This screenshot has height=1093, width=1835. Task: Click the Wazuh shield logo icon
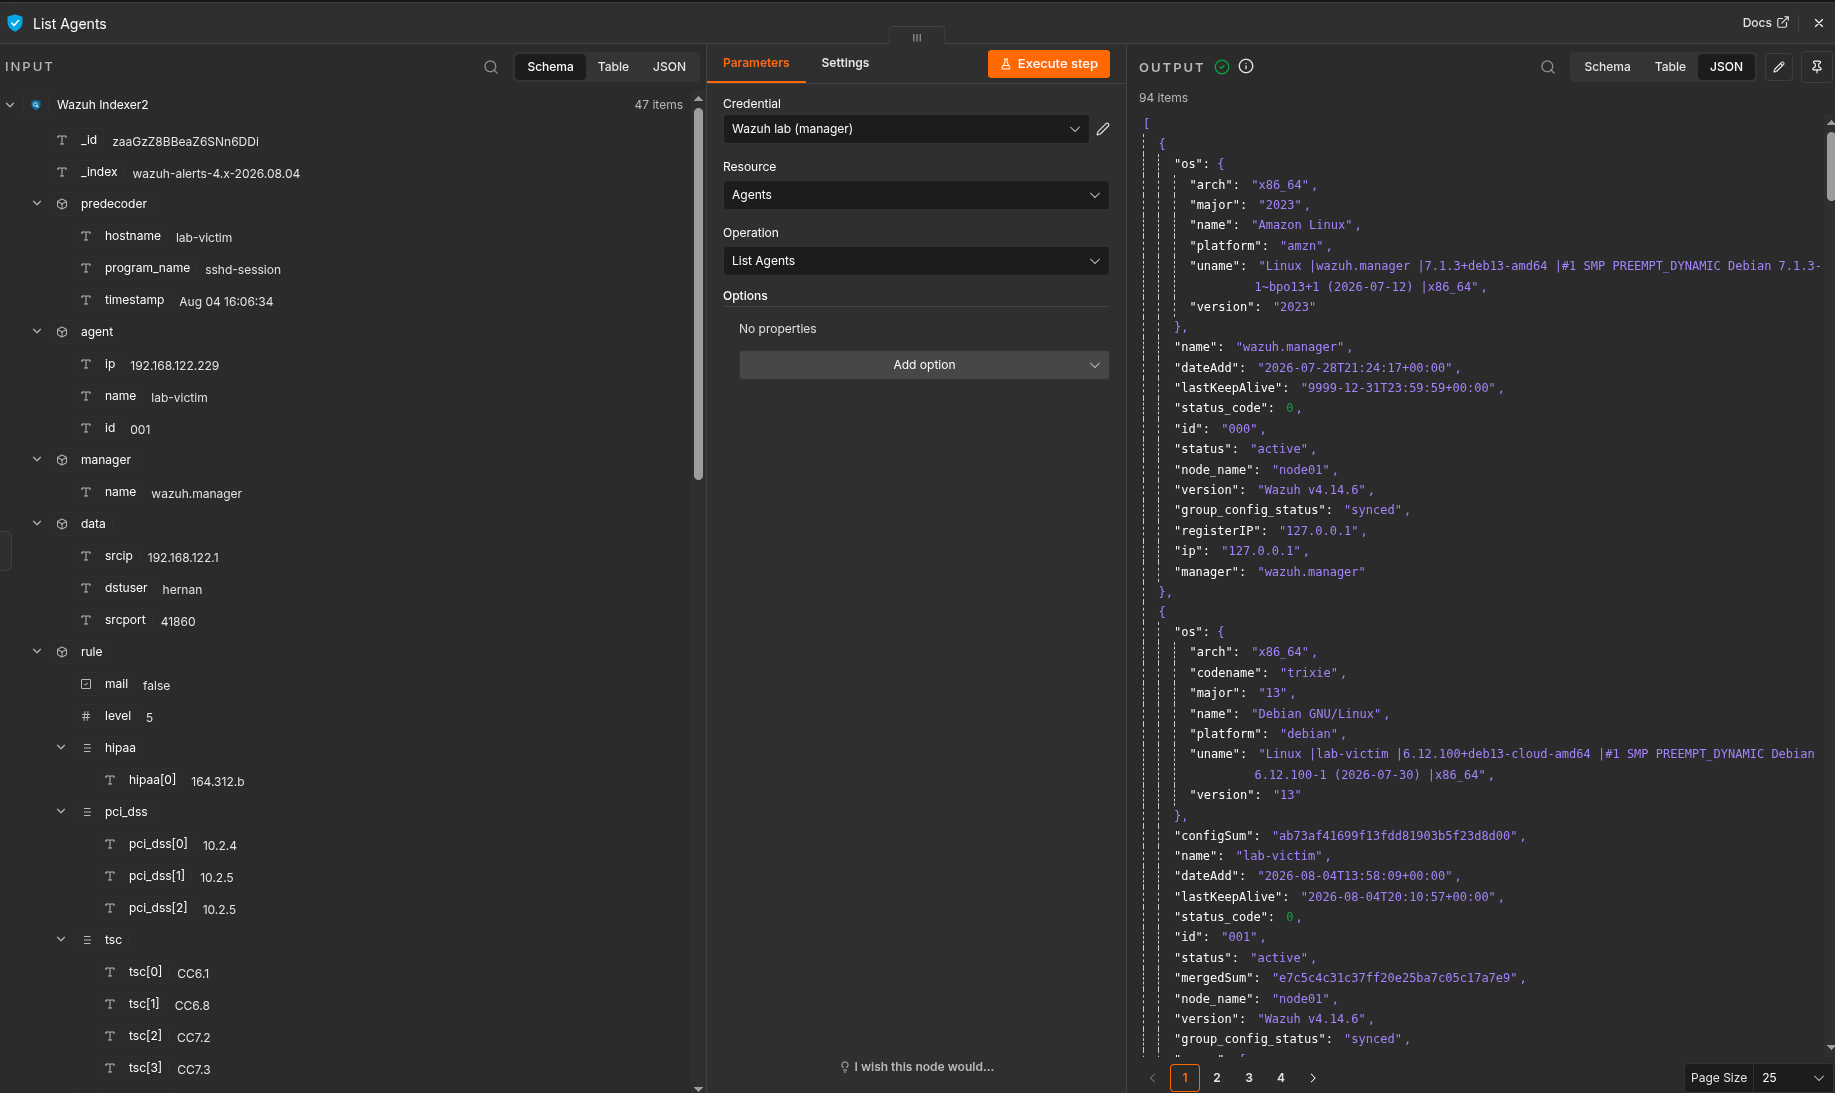coord(15,23)
